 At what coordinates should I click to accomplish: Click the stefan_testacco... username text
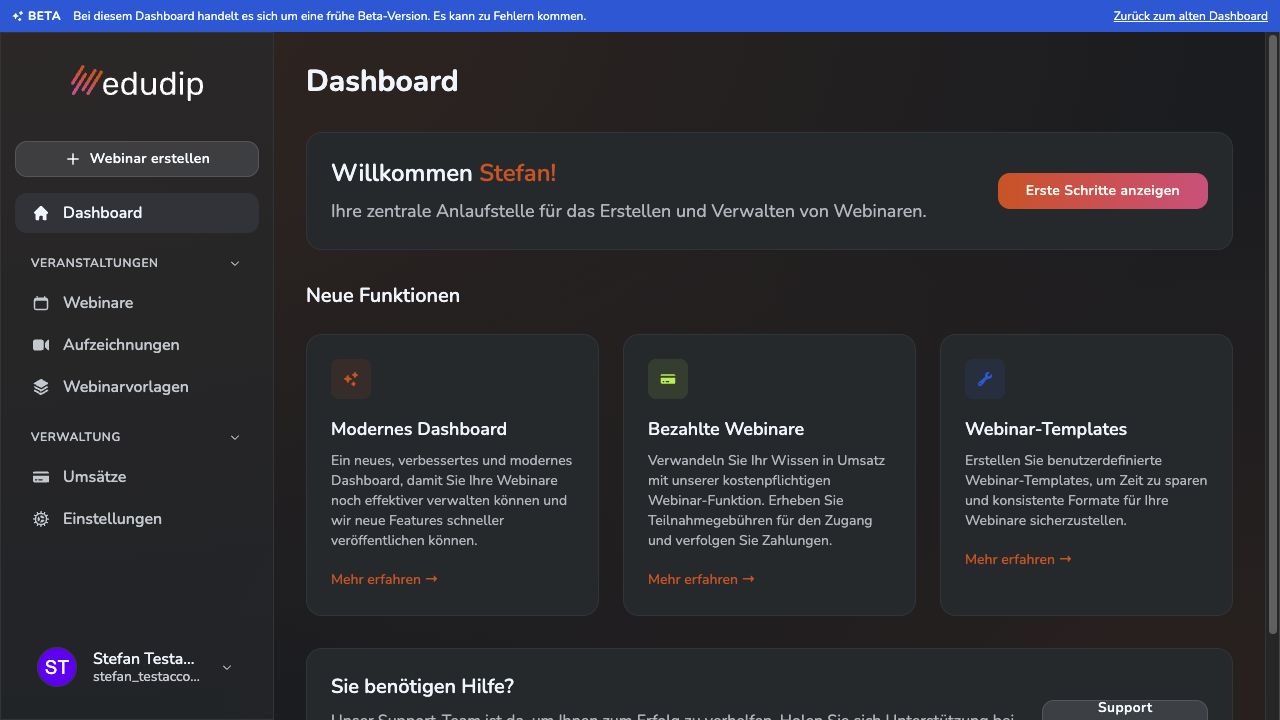(146, 677)
